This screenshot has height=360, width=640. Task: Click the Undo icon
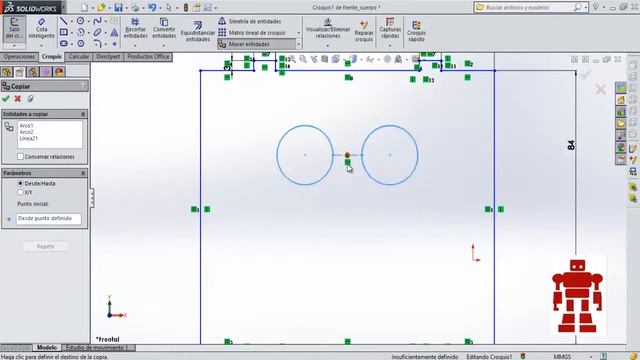[152, 7]
